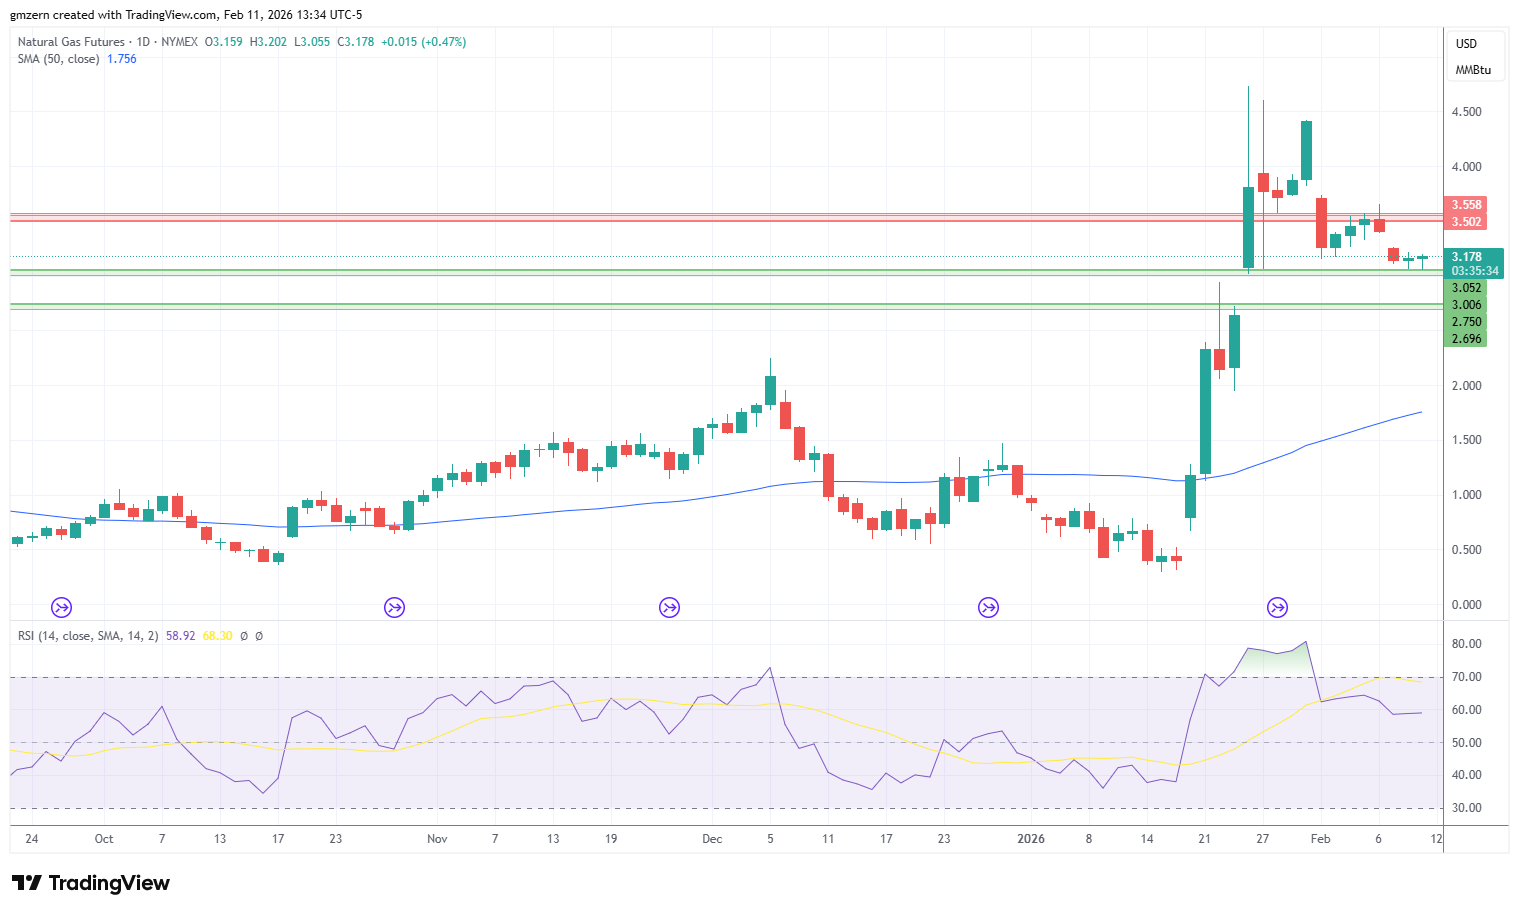
Task: Click the TradingView logo at the bottom
Action: point(91,883)
